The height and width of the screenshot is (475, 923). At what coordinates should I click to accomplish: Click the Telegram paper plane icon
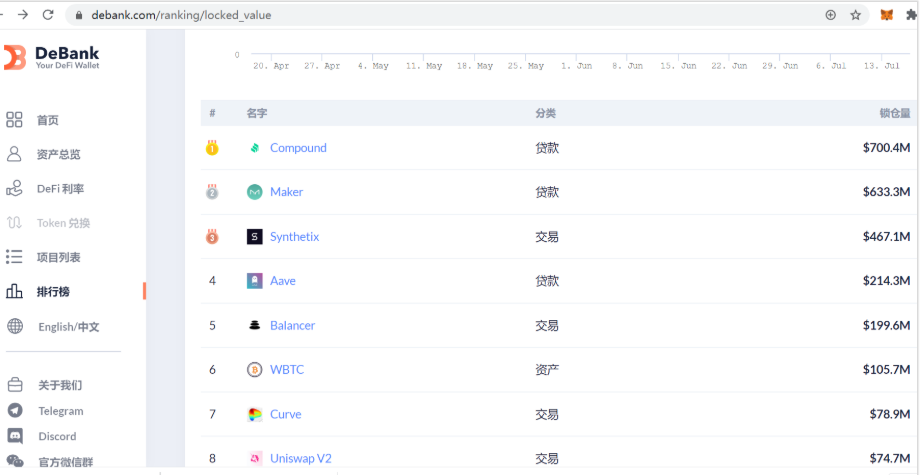[15, 410]
